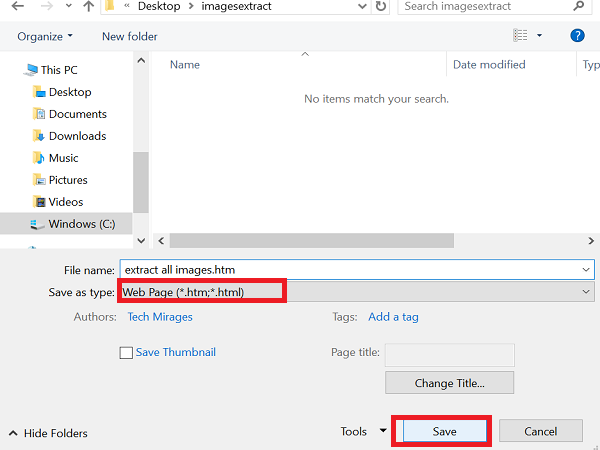Click the File name text field

350,270
